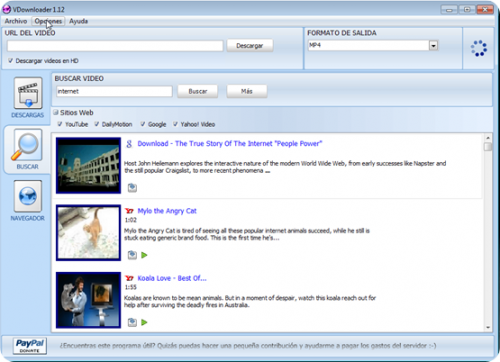Click the Koala Love video thumbnail

[88, 300]
